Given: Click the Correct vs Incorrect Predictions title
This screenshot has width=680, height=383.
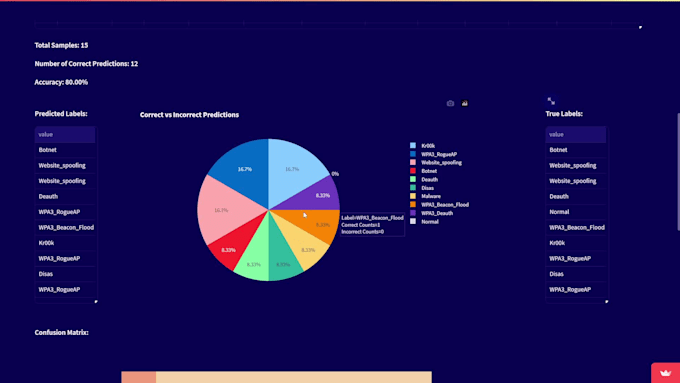Looking at the screenshot, I should (189, 115).
